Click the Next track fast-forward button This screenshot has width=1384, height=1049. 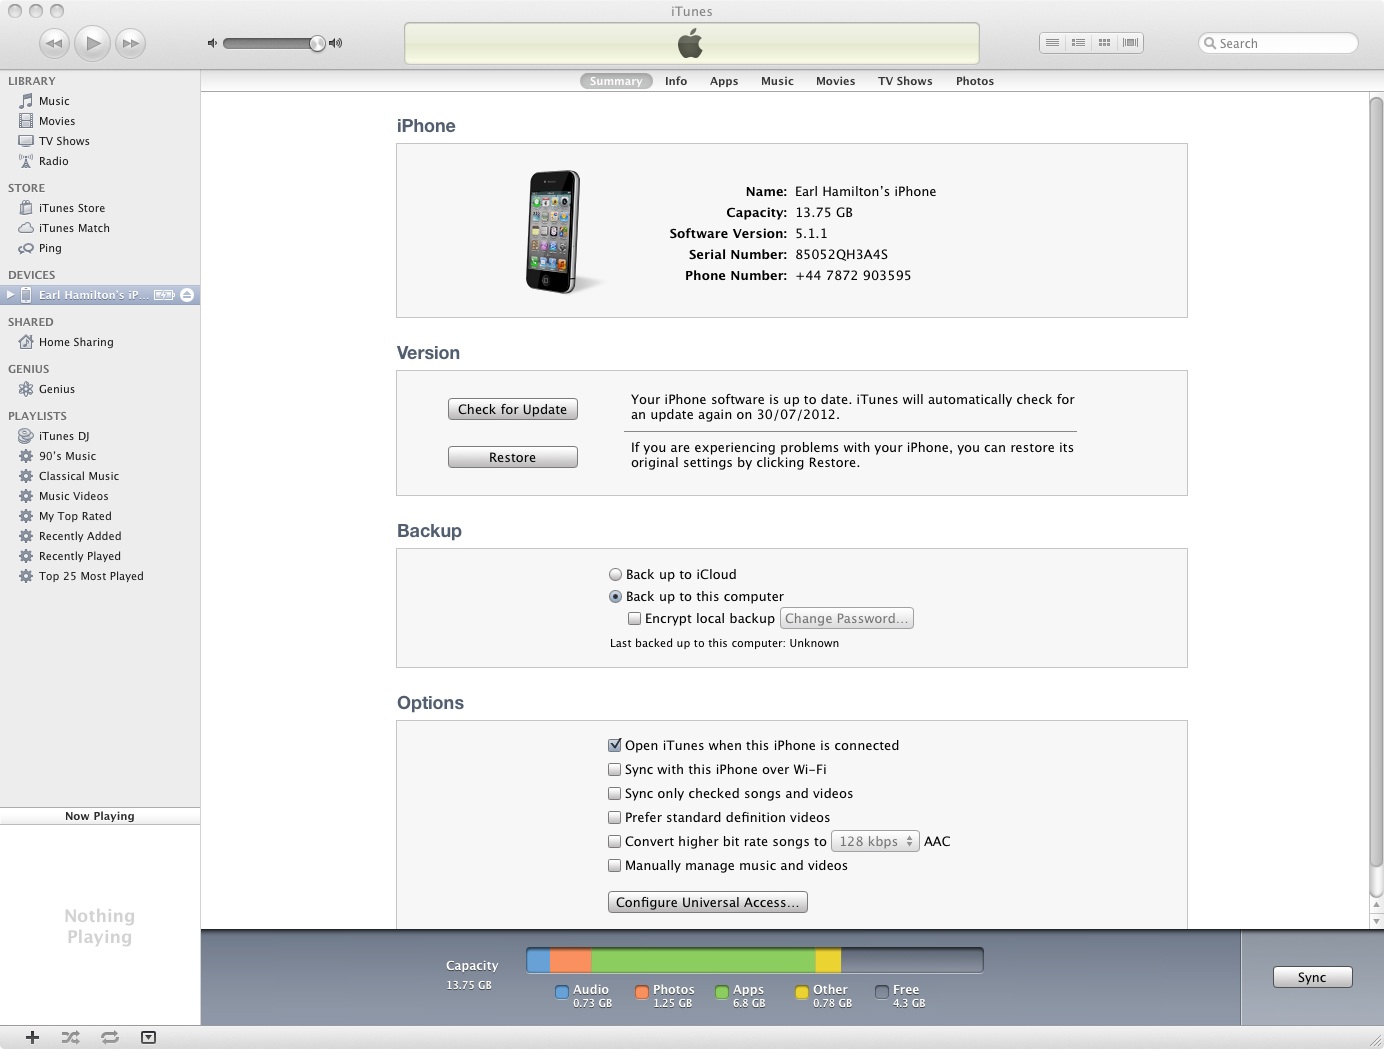click(131, 43)
